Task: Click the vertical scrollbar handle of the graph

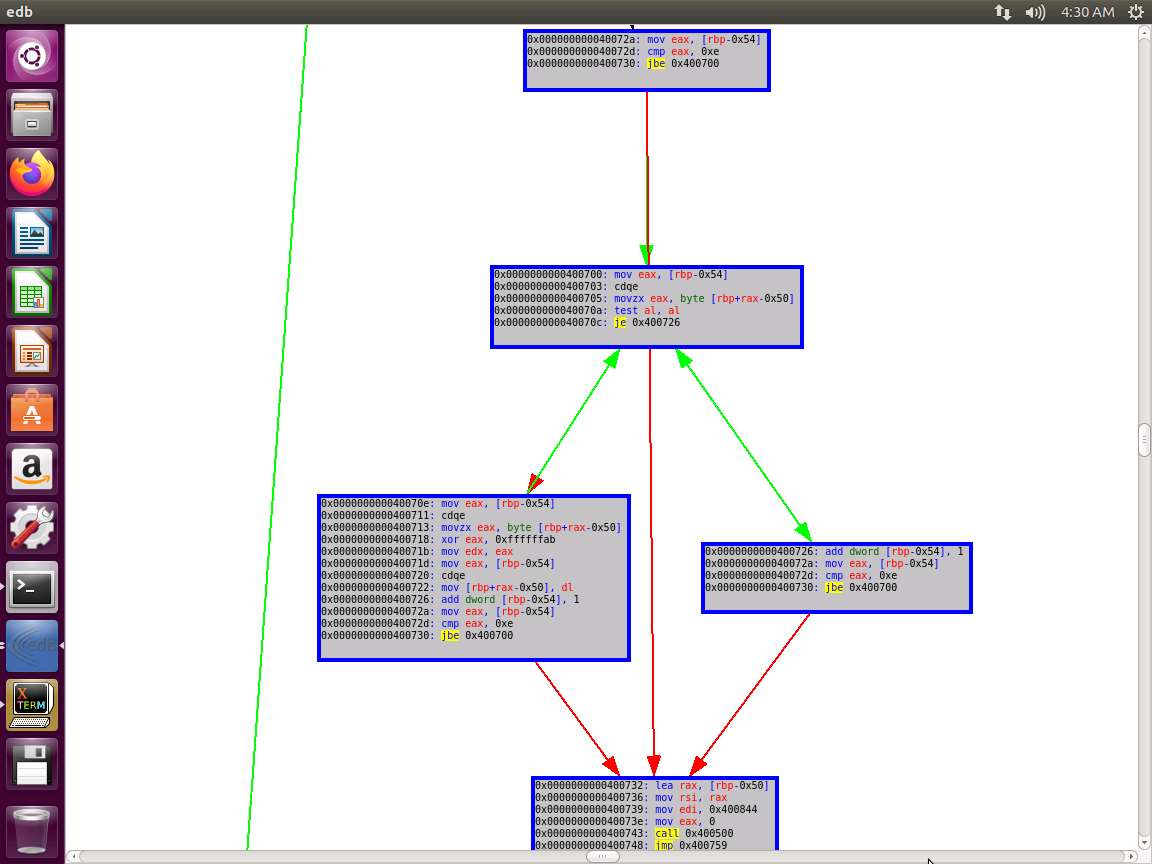Action: tap(1145, 439)
